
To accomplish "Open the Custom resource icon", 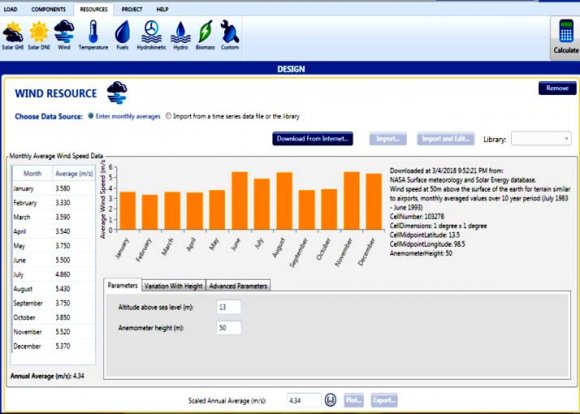I will point(230,35).
